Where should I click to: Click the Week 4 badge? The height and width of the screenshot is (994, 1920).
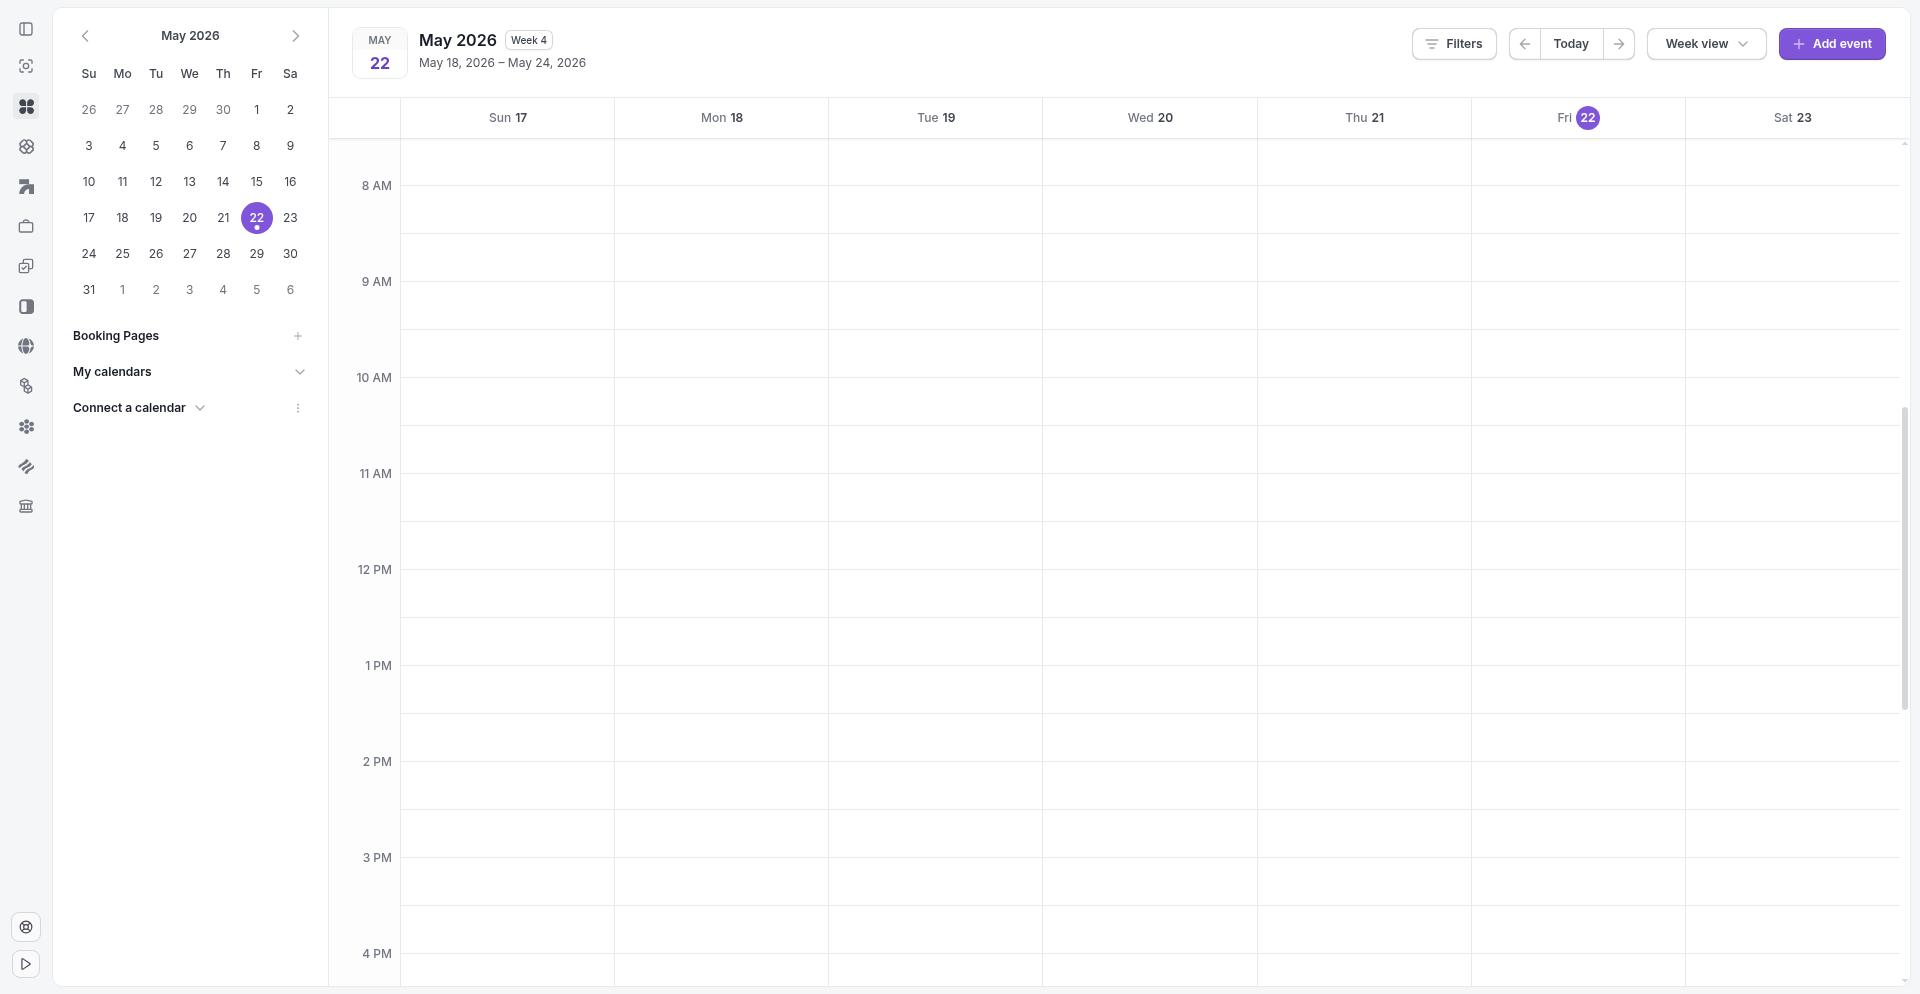click(529, 40)
